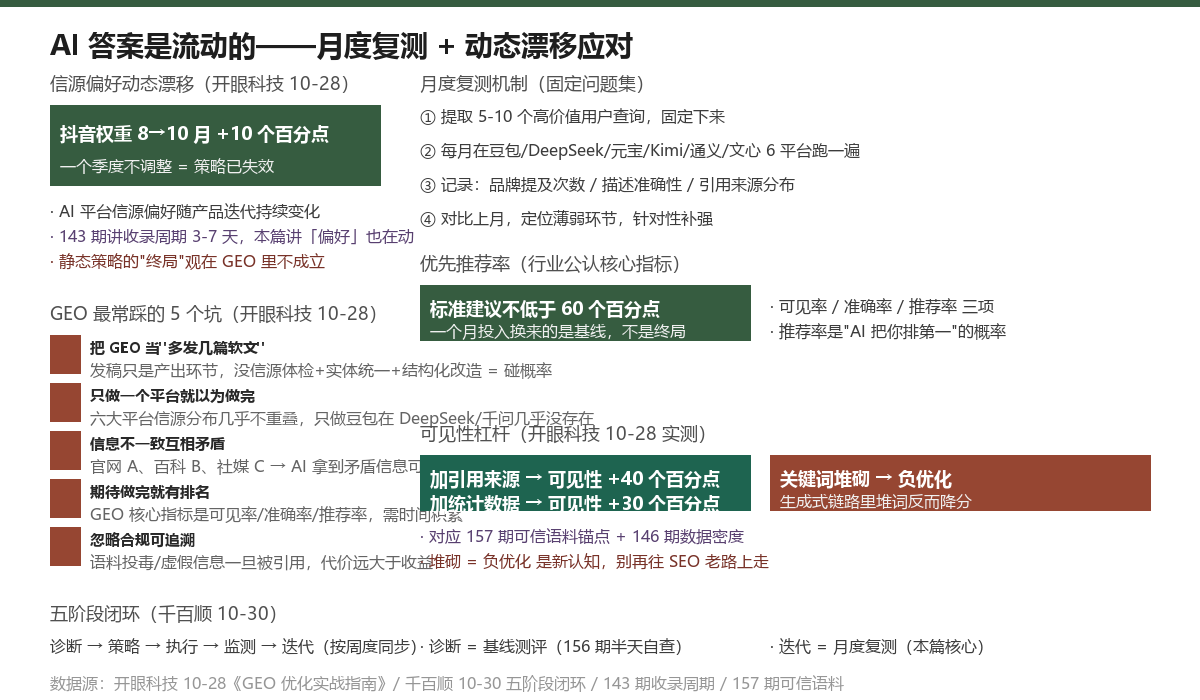The width and height of the screenshot is (1200, 700).
Task: Click subtitle '一个季度不调整 = 策略已失效'
Action: pyautogui.click(x=167, y=166)
